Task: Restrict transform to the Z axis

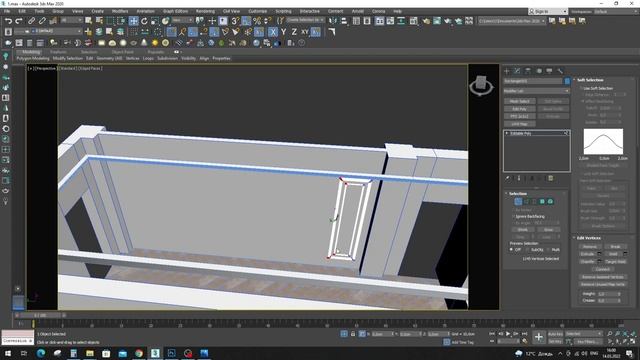Action: pos(294,32)
